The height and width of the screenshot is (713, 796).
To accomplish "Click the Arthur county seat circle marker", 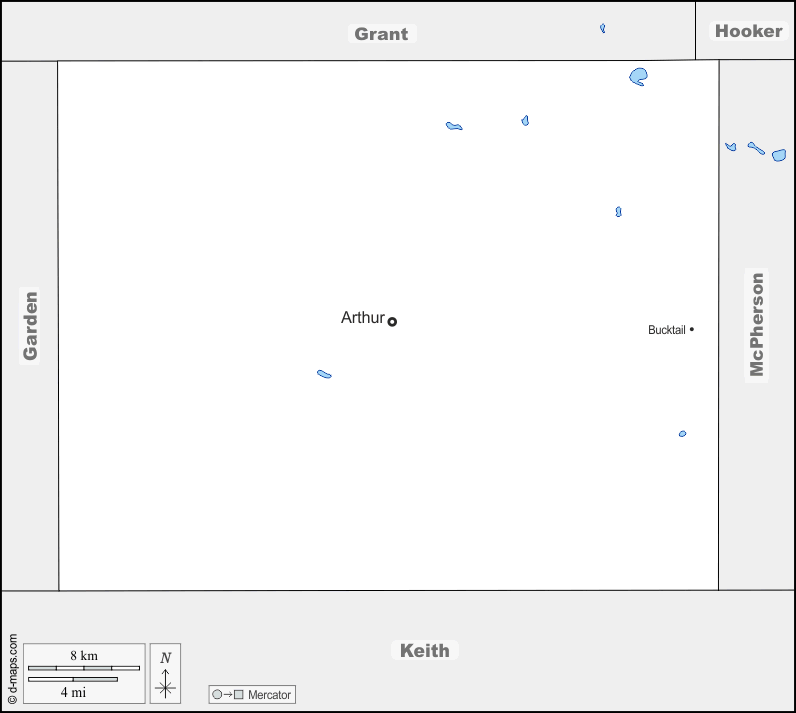I will click(x=392, y=321).
